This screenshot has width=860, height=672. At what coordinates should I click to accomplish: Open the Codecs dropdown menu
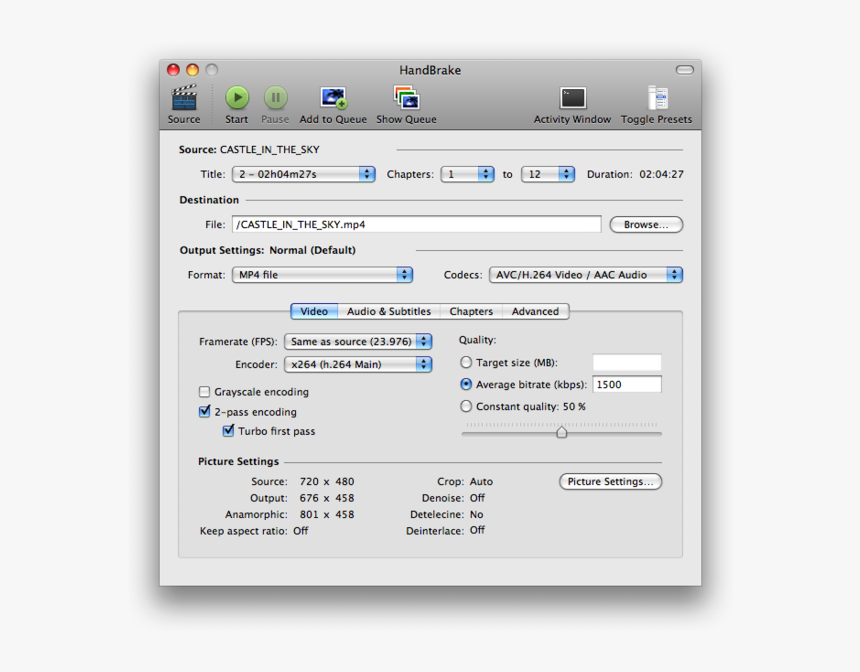(586, 275)
